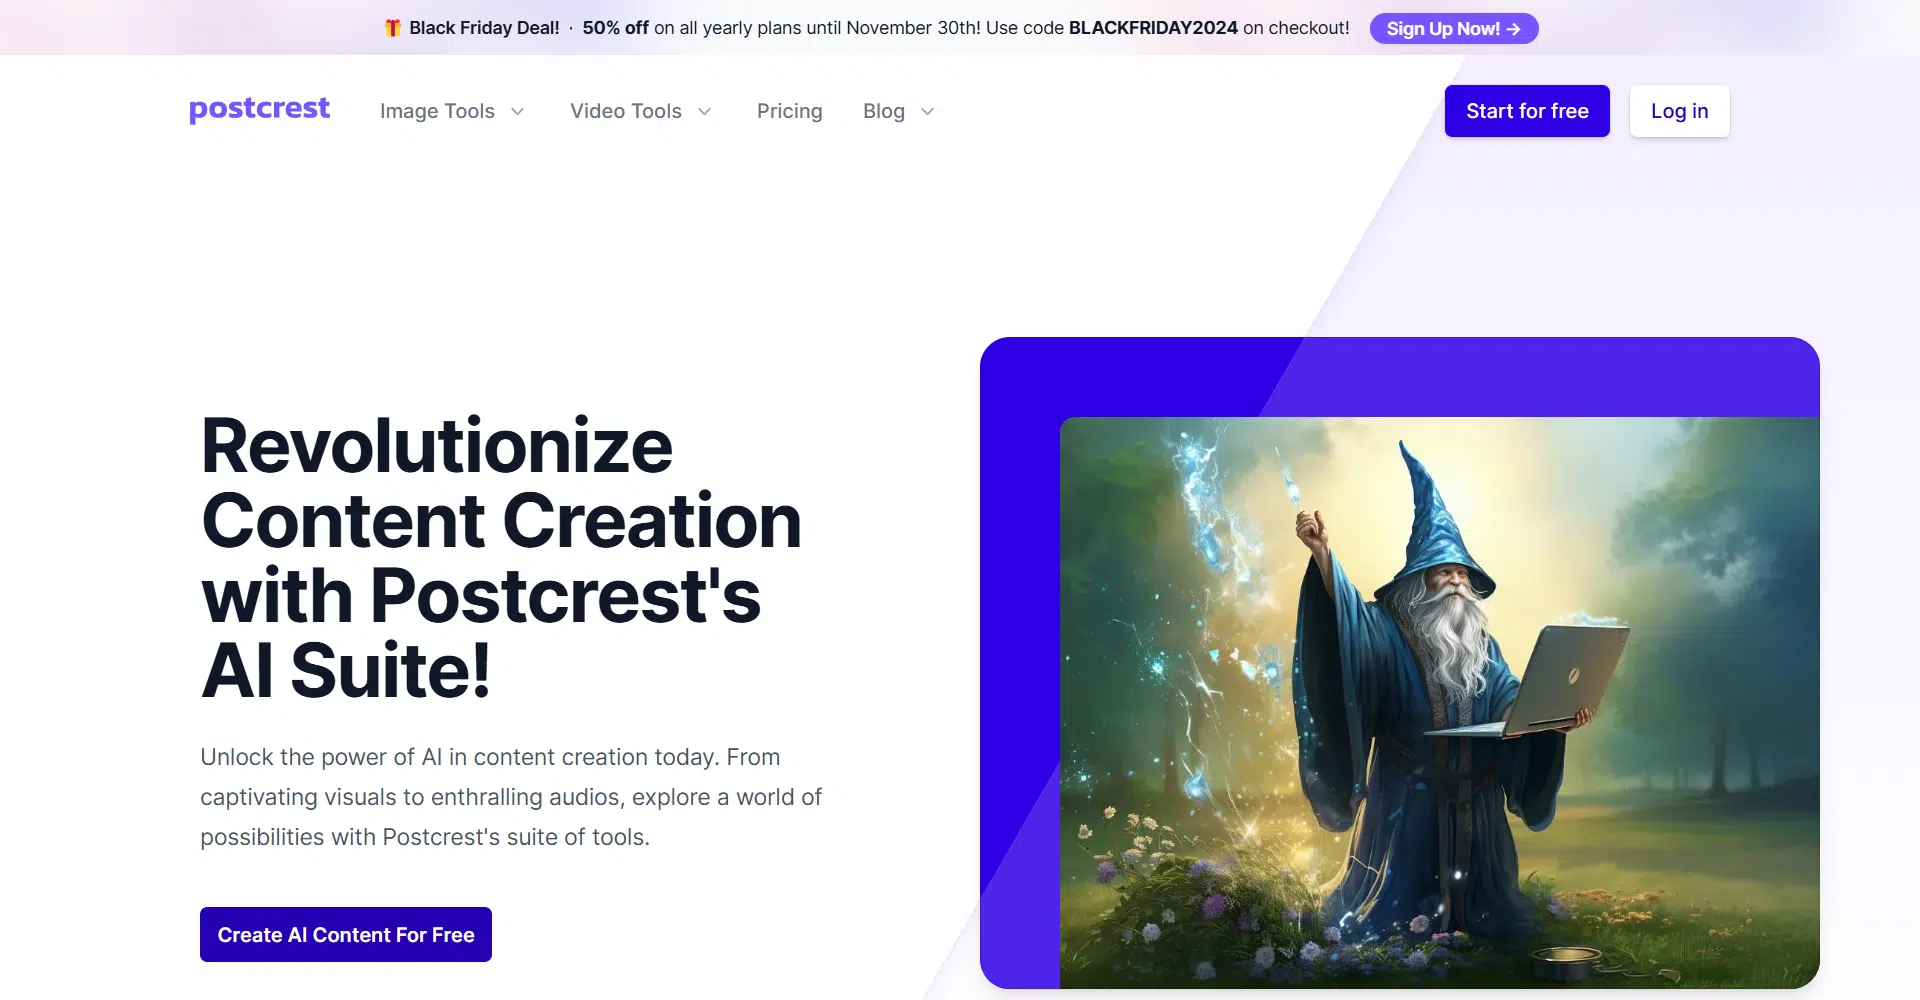Click the Revolutionize Content Creation headline

(501, 557)
